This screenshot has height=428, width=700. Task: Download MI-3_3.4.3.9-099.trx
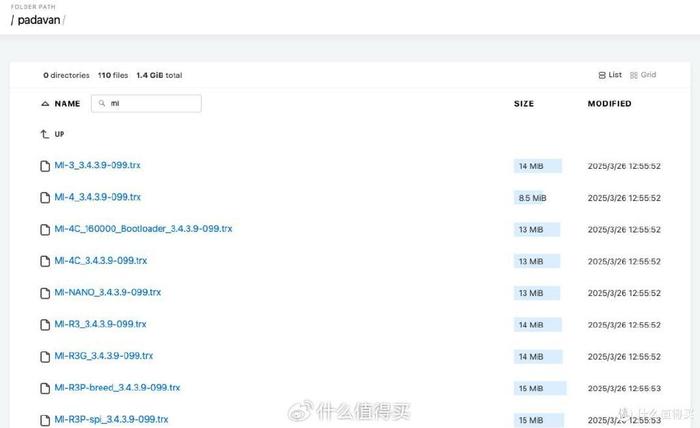[x=97, y=165]
